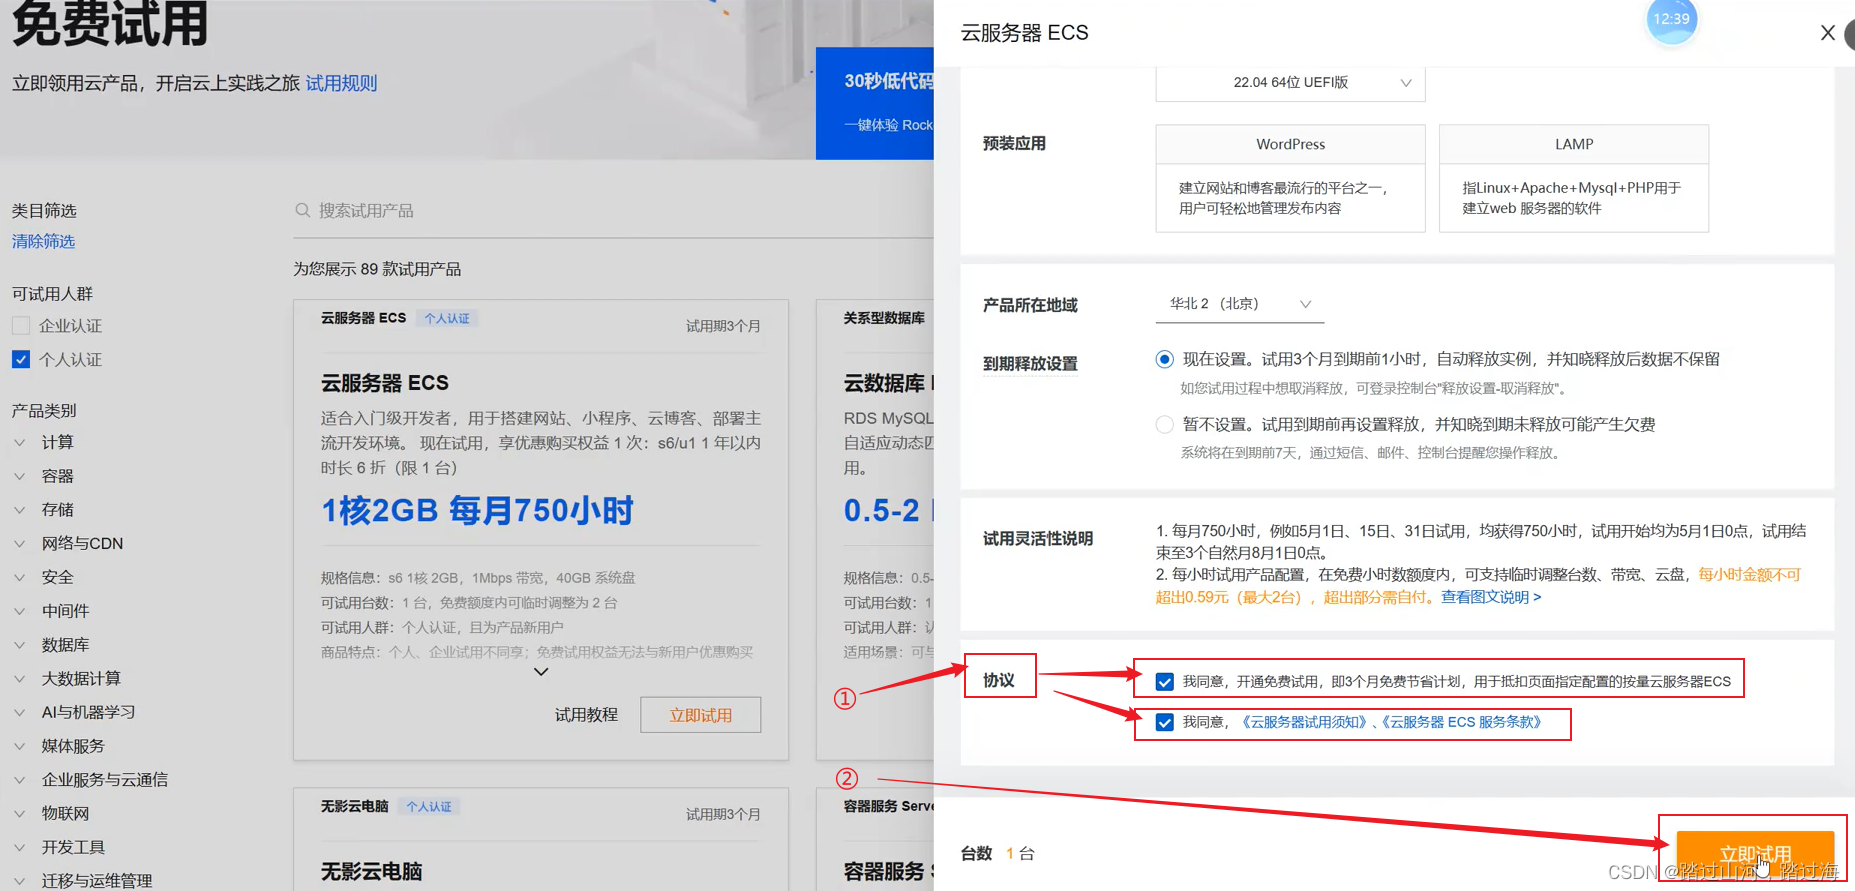This screenshot has height=891, width=1855.
Task: Open the 云服务器试用须知 agreement link
Action: pyautogui.click(x=1303, y=722)
